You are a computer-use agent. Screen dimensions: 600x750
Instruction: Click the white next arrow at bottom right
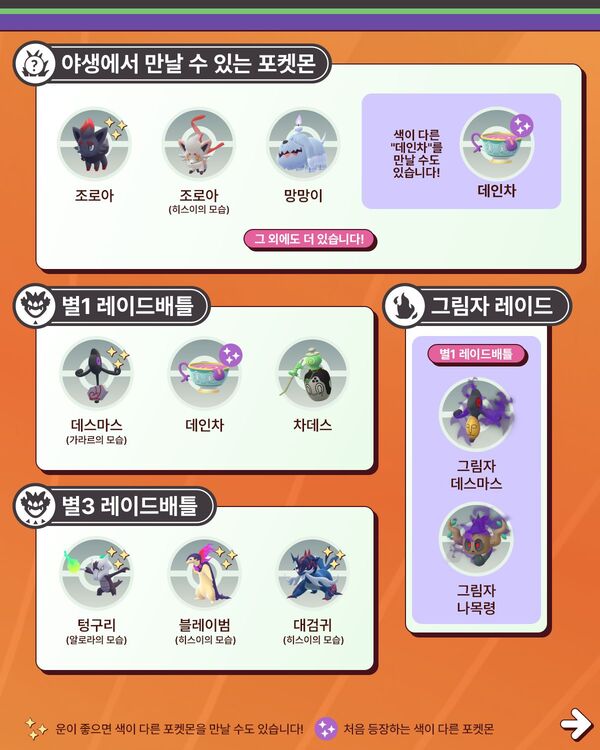click(x=576, y=725)
